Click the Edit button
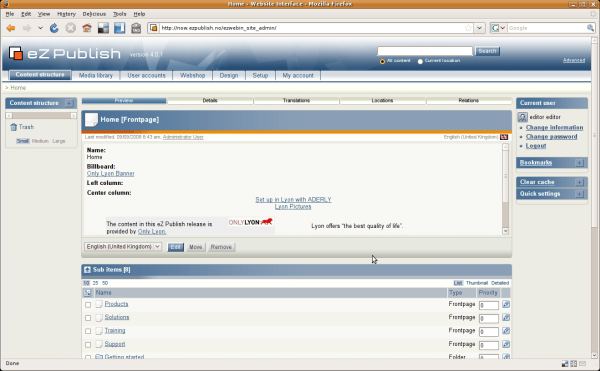The image size is (600, 371). [x=176, y=247]
